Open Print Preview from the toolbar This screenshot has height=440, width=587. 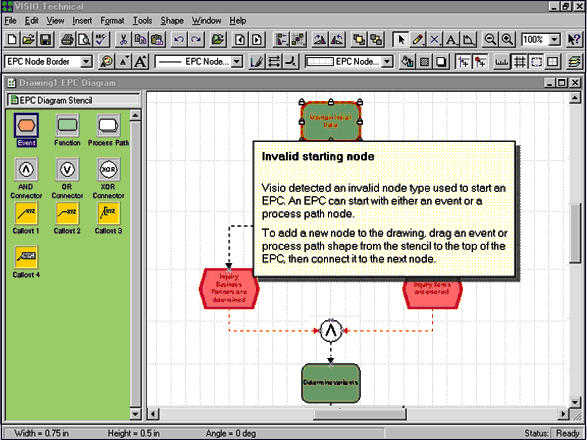pos(84,39)
